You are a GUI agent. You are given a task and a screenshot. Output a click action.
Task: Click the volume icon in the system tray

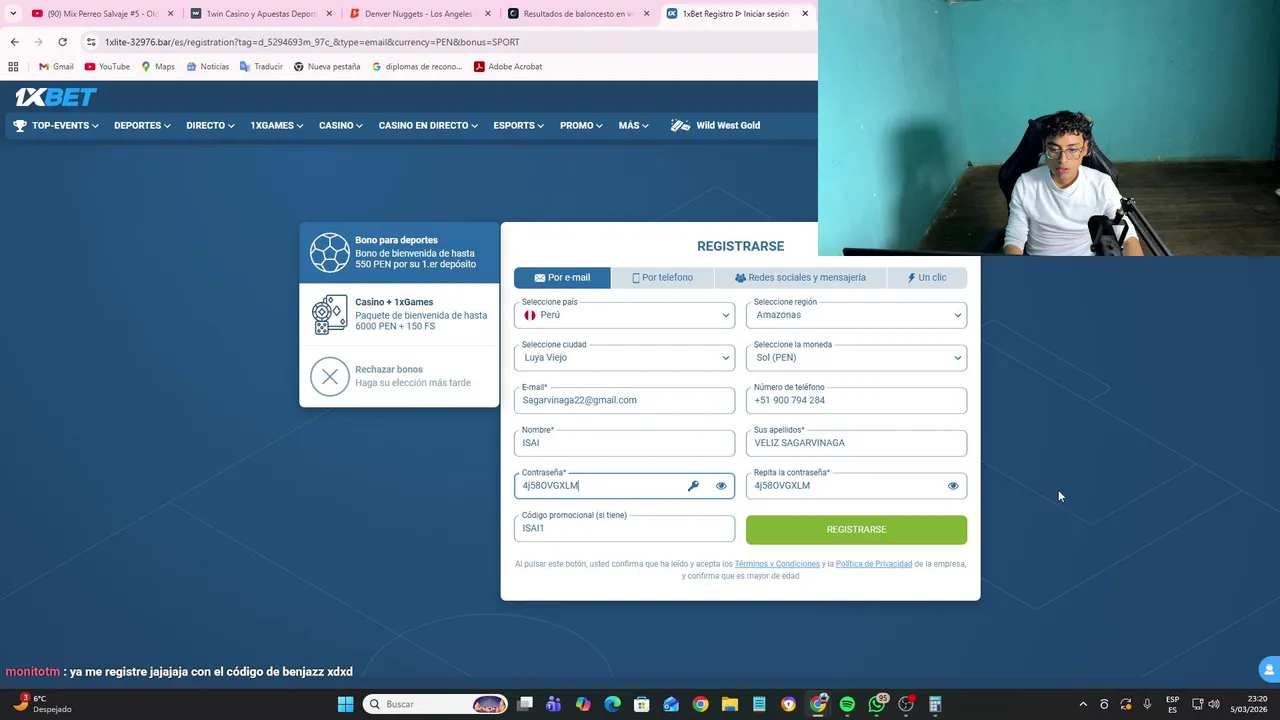(1214, 704)
